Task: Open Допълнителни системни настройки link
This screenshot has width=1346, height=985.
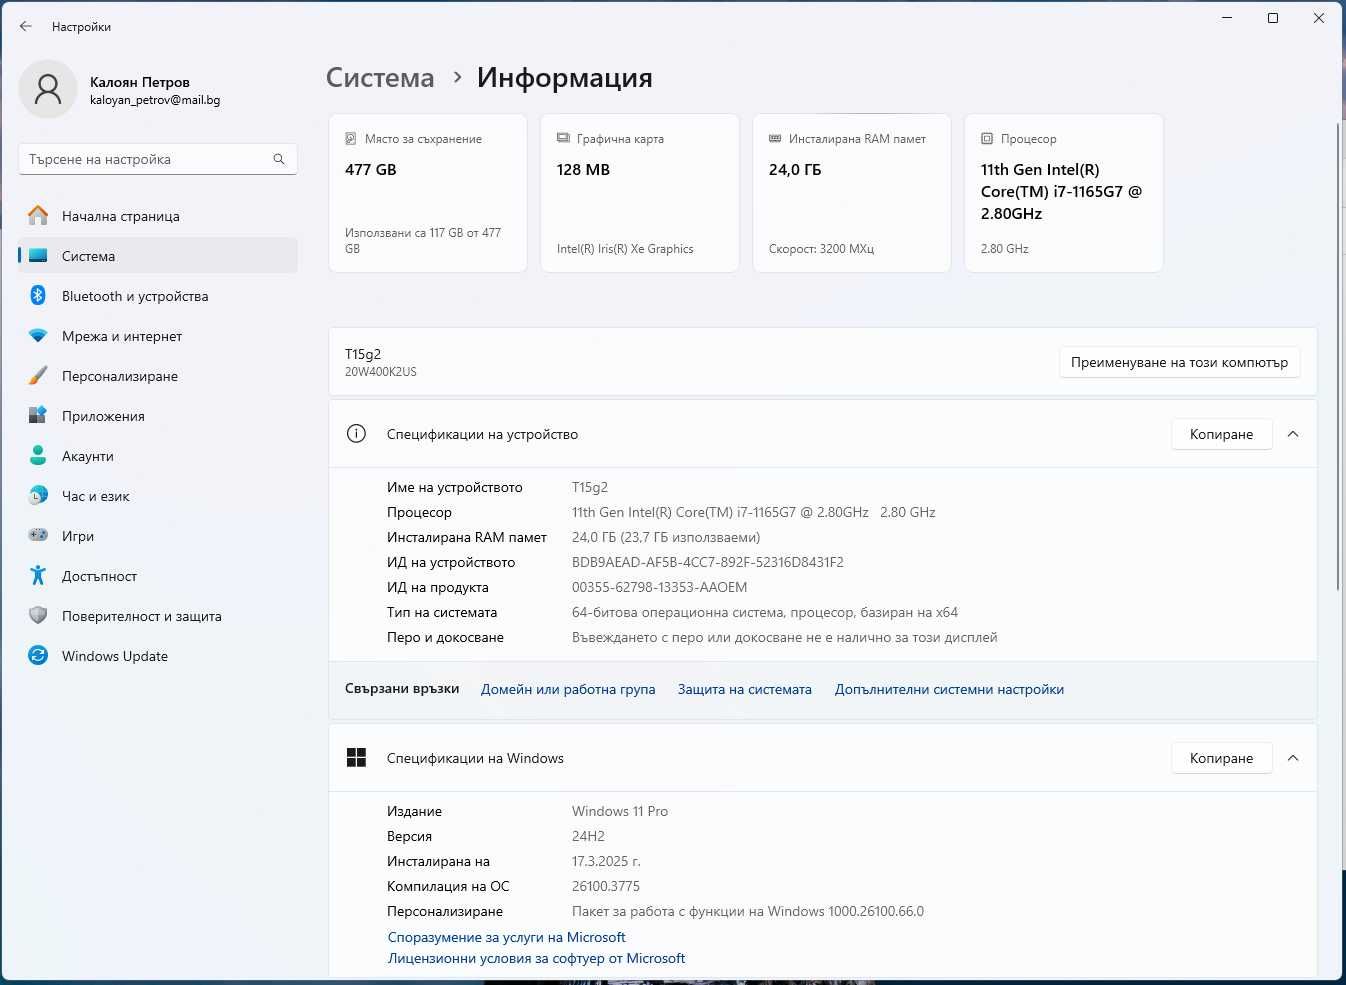Action: click(x=949, y=689)
